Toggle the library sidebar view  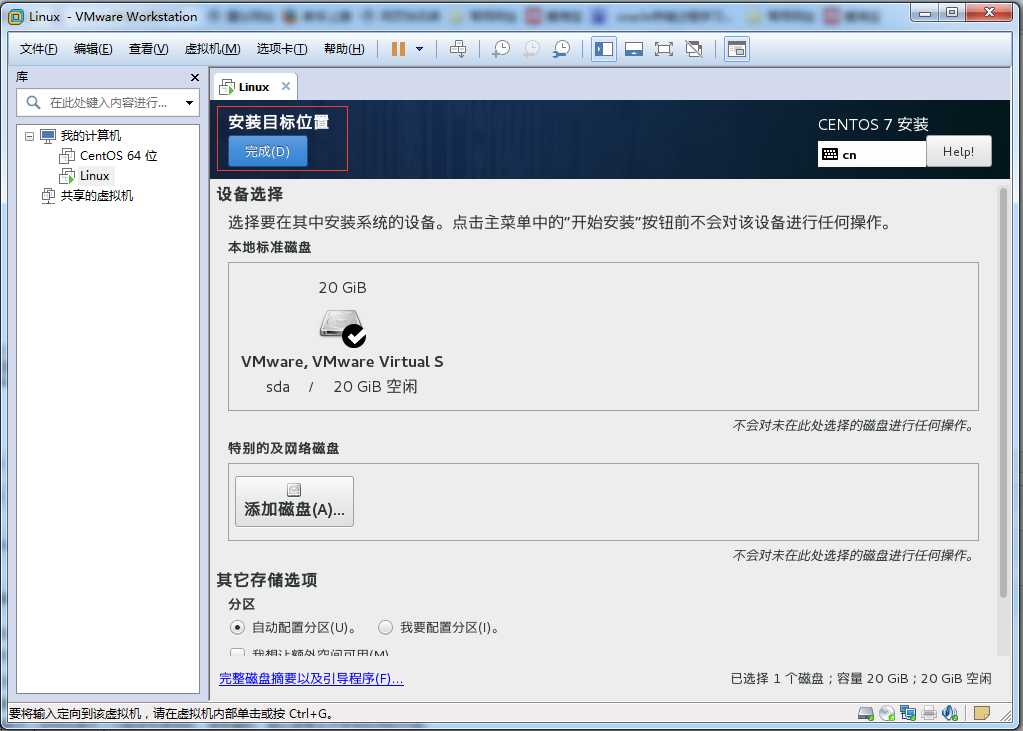(604, 49)
